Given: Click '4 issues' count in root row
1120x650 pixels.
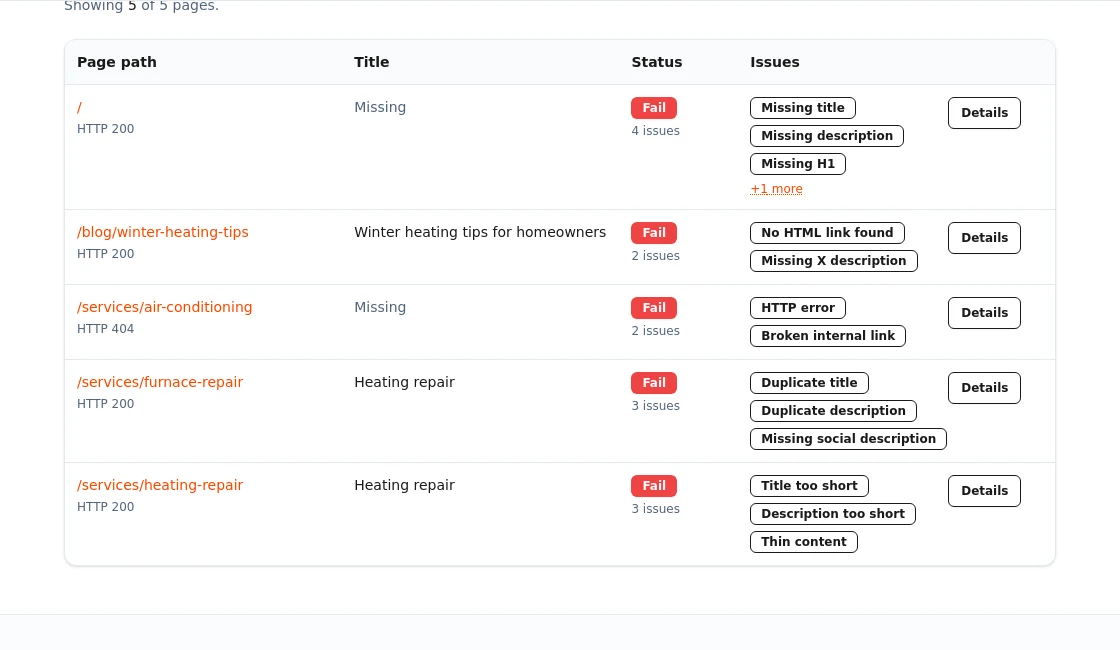Looking at the screenshot, I should click(x=655, y=131).
